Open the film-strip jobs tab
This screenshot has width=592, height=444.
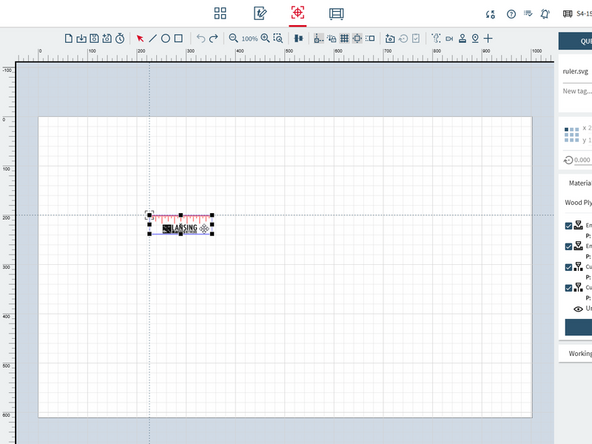336,14
